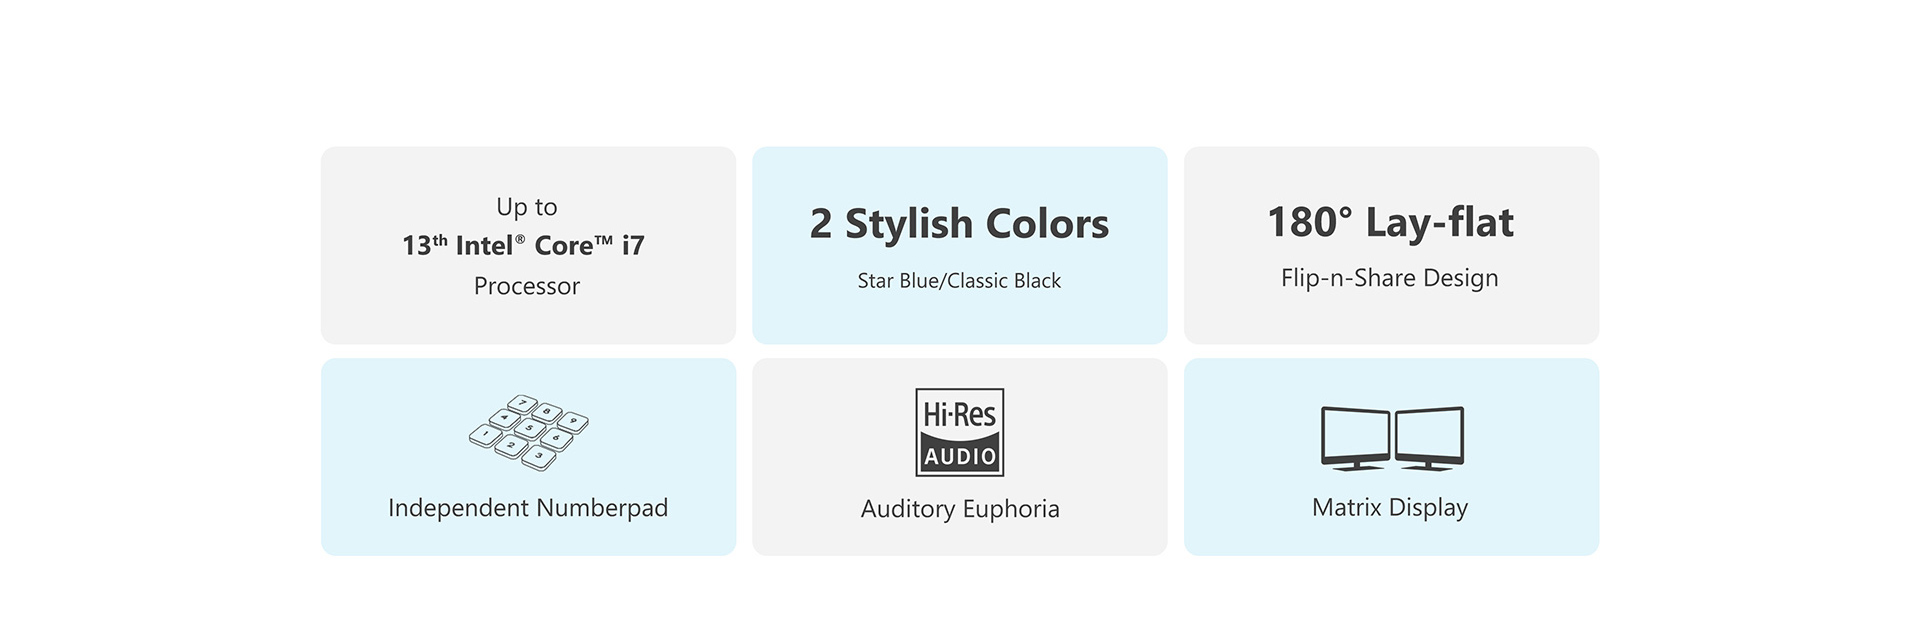Click the Processor text

527,286
